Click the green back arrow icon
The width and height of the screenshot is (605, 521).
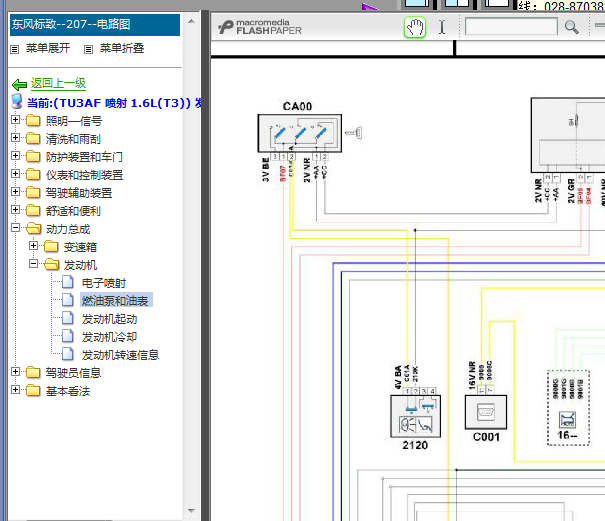click(19, 85)
